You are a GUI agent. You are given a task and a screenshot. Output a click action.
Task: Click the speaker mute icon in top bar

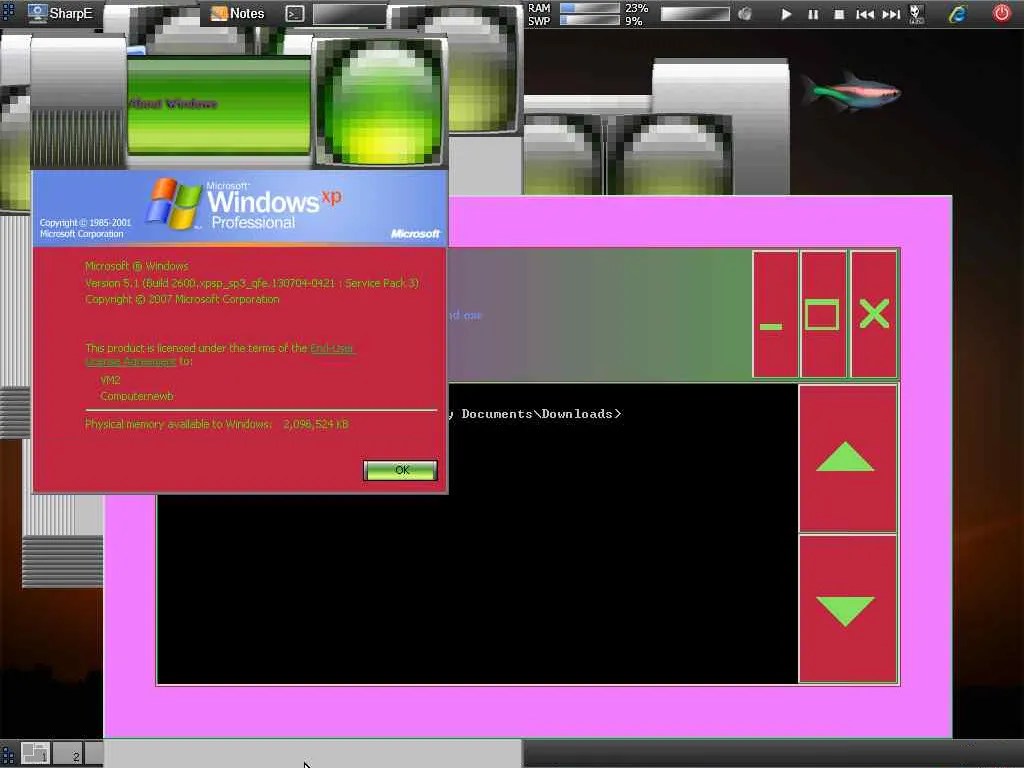[x=745, y=14]
